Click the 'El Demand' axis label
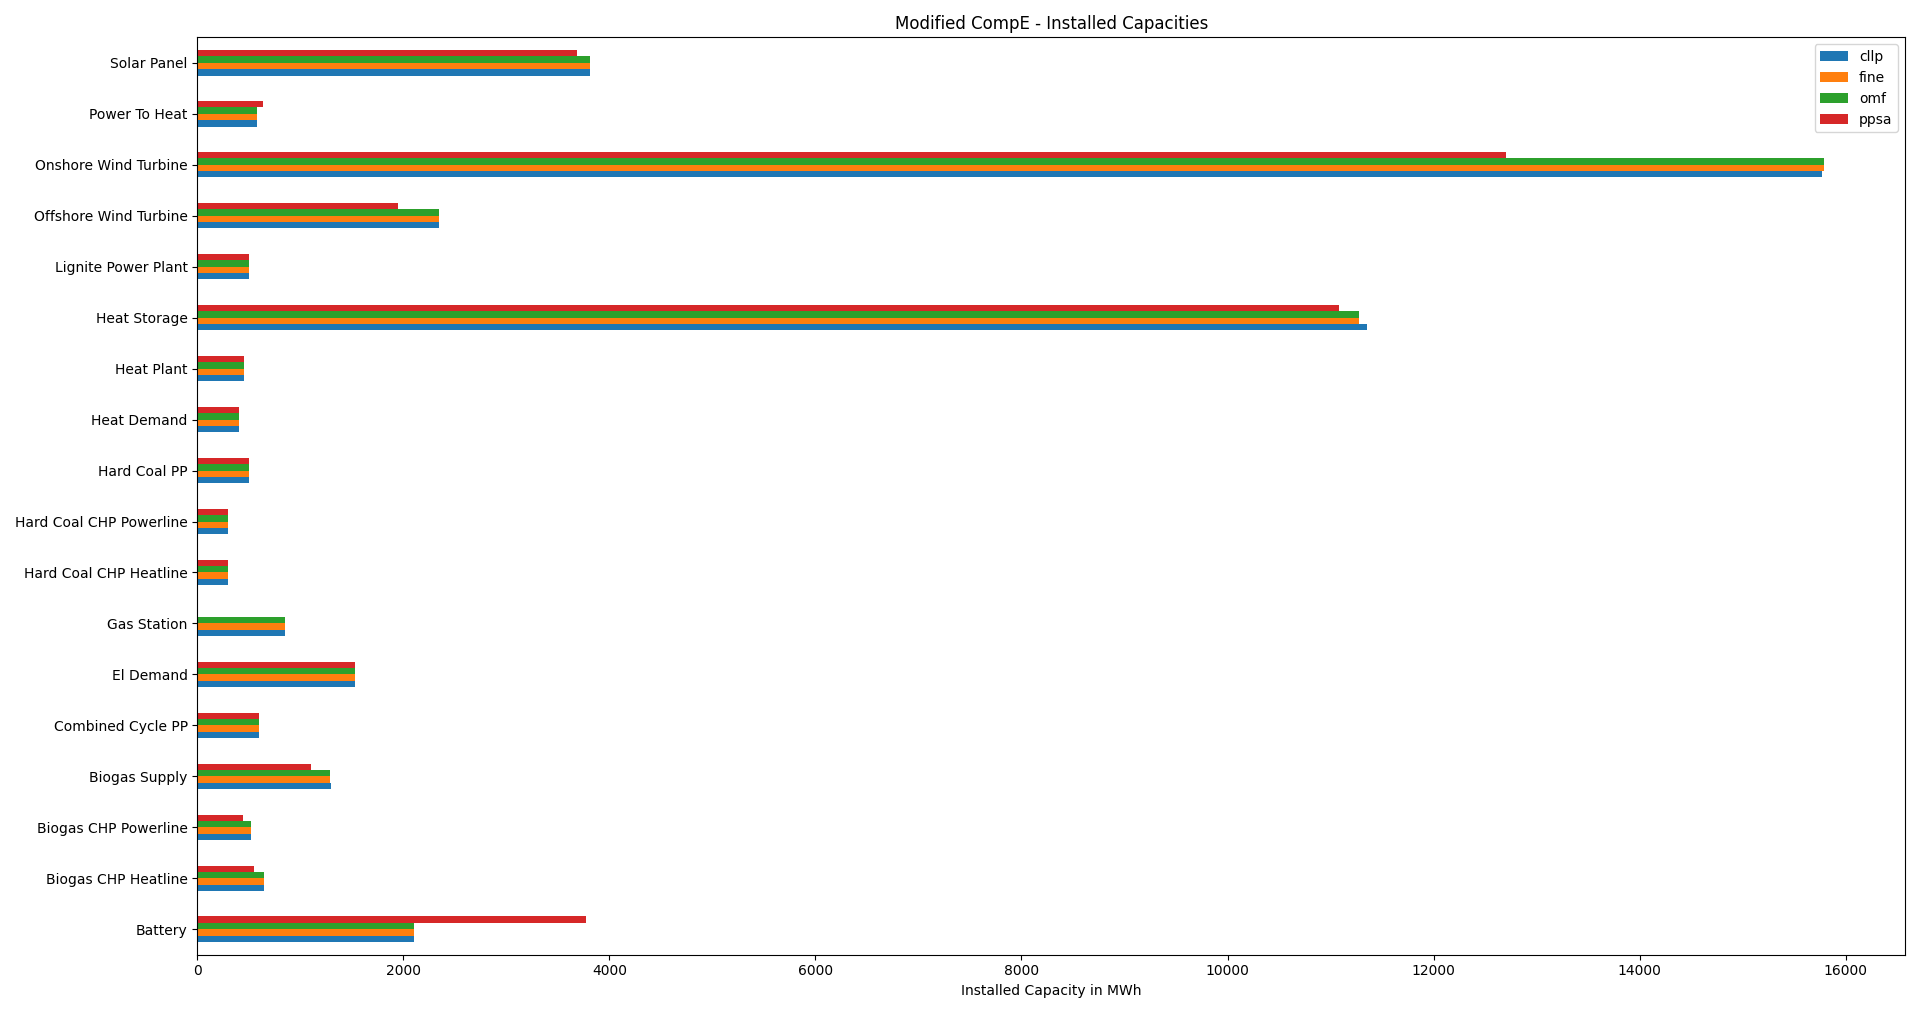This screenshot has width=1920, height=1013. tap(150, 675)
